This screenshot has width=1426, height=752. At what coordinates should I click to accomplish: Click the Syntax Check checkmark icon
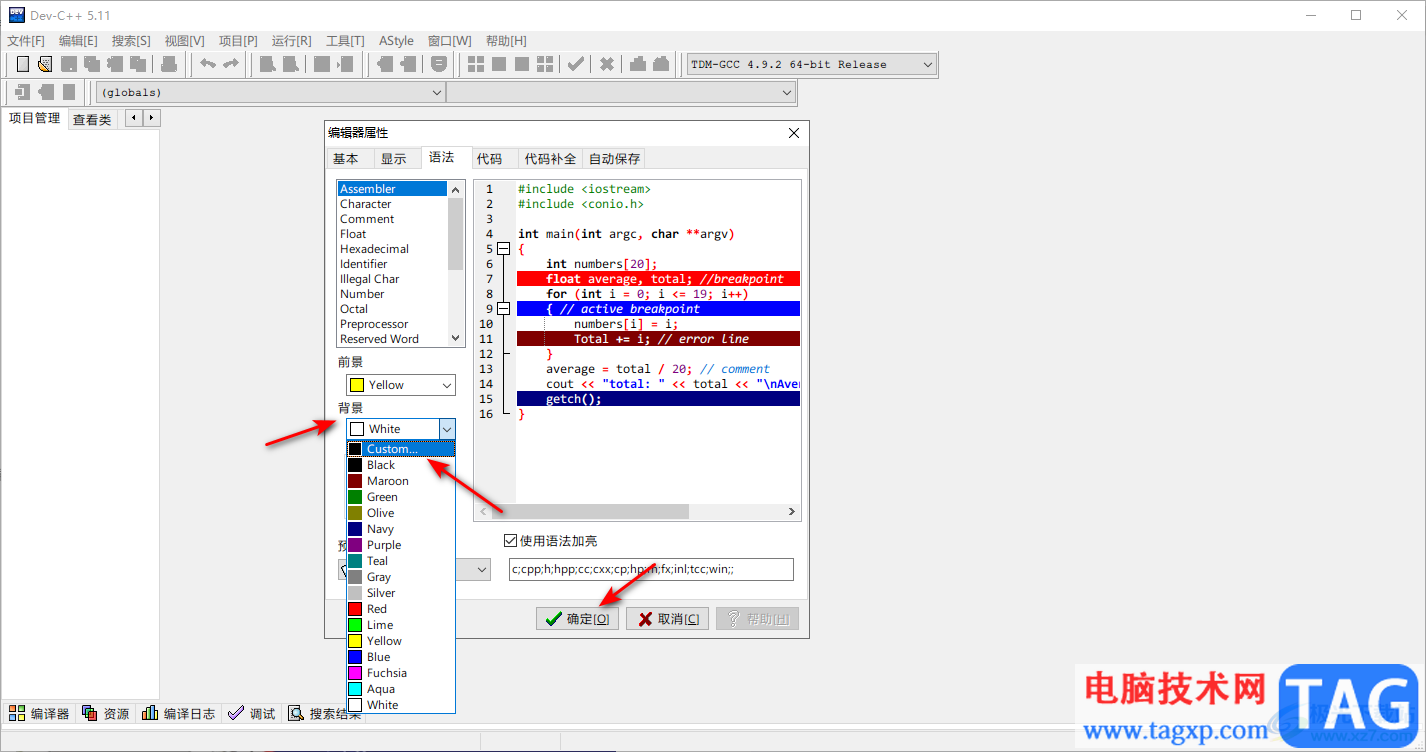click(x=576, y=64)
